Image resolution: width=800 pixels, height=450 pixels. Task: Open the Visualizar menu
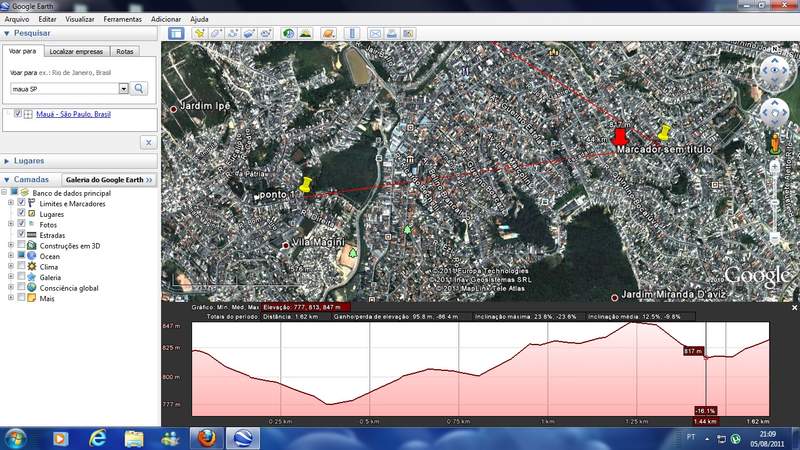coord(80,19)
